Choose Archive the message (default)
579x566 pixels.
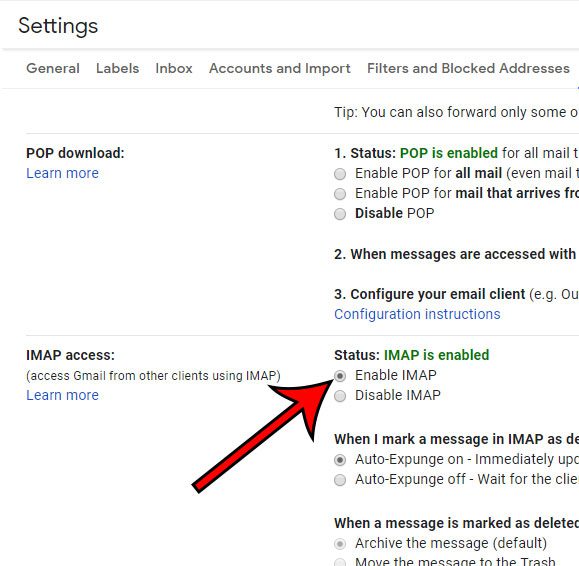pyautogui.click(x=340, y=544)
